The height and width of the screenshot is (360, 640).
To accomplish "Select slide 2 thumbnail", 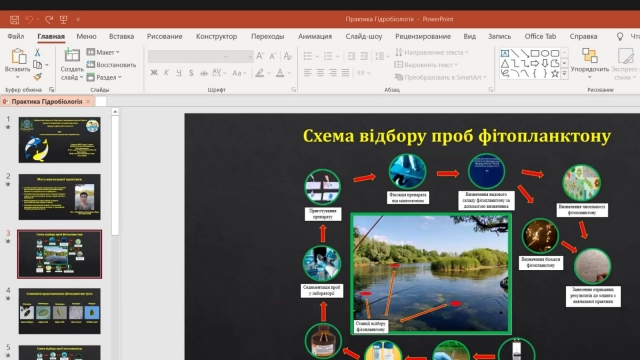I will (60, 197).
